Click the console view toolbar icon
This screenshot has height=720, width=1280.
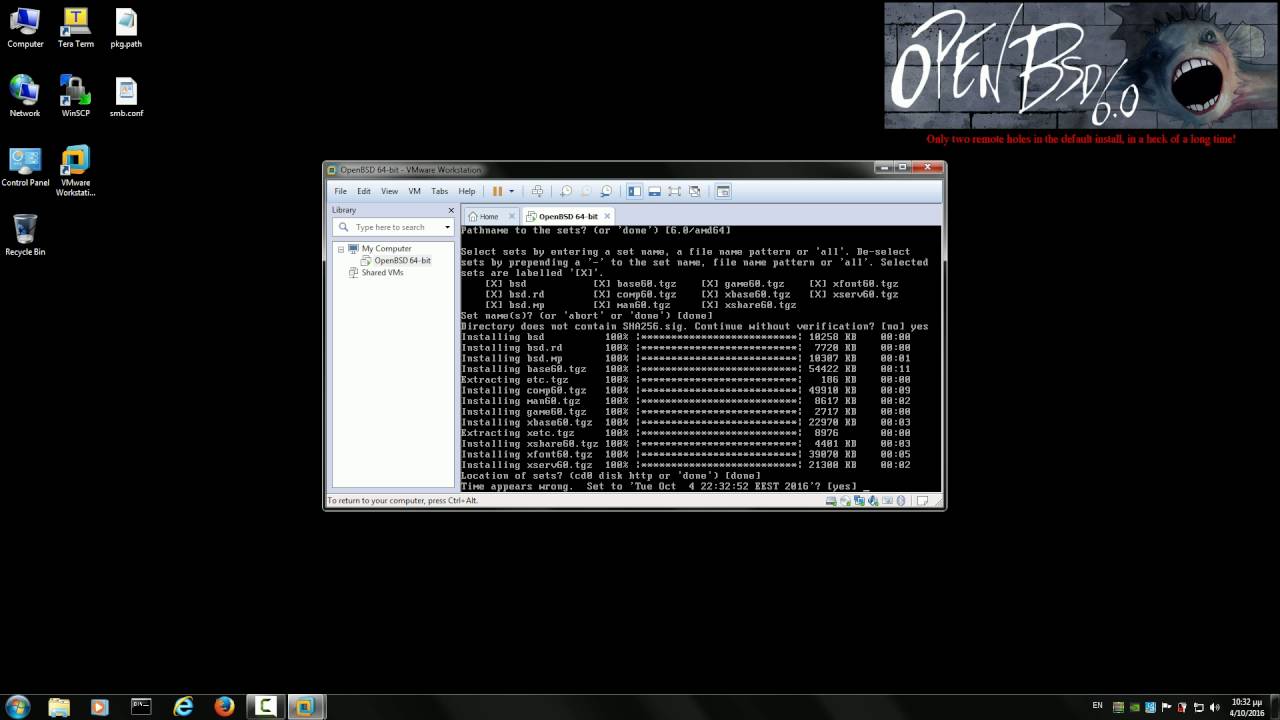tap(723, 191)
